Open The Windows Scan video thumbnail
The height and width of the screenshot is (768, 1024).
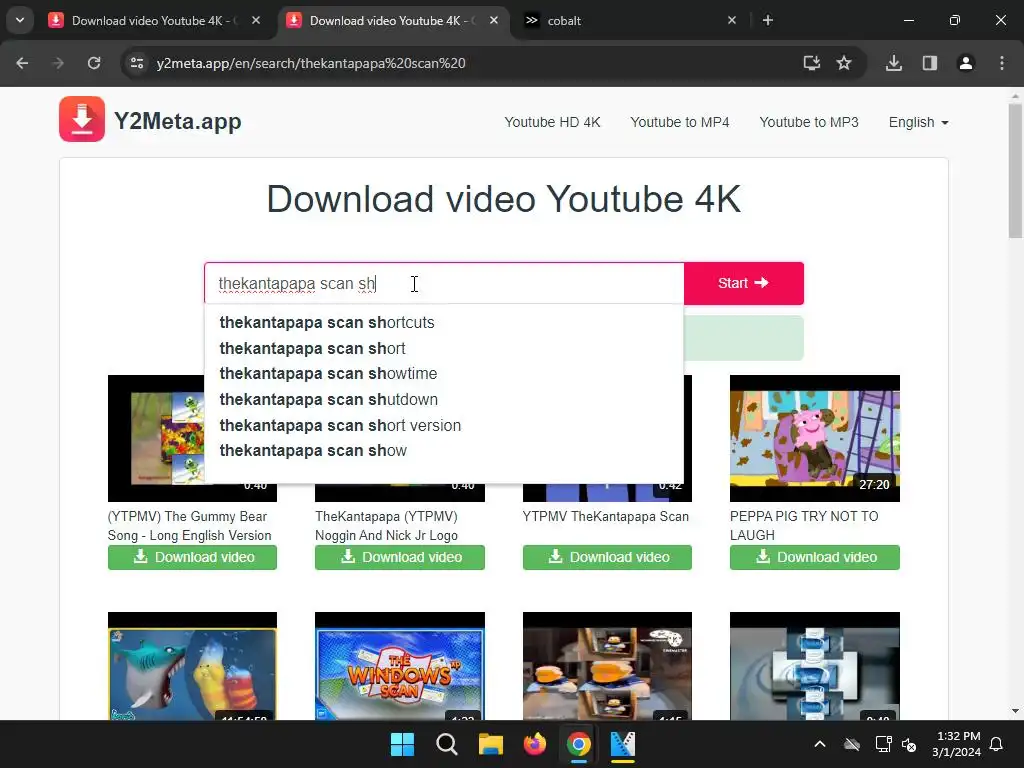pos(400,666)
